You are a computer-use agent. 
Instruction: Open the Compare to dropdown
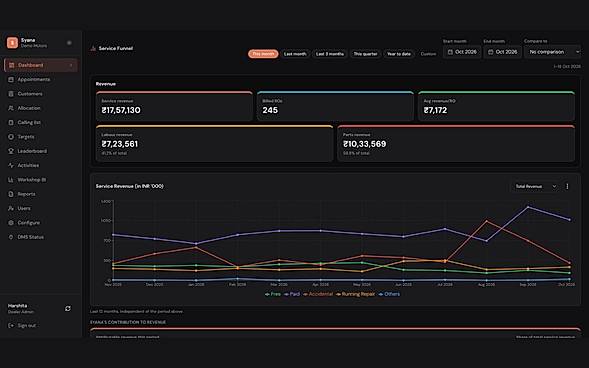point(553,52)
